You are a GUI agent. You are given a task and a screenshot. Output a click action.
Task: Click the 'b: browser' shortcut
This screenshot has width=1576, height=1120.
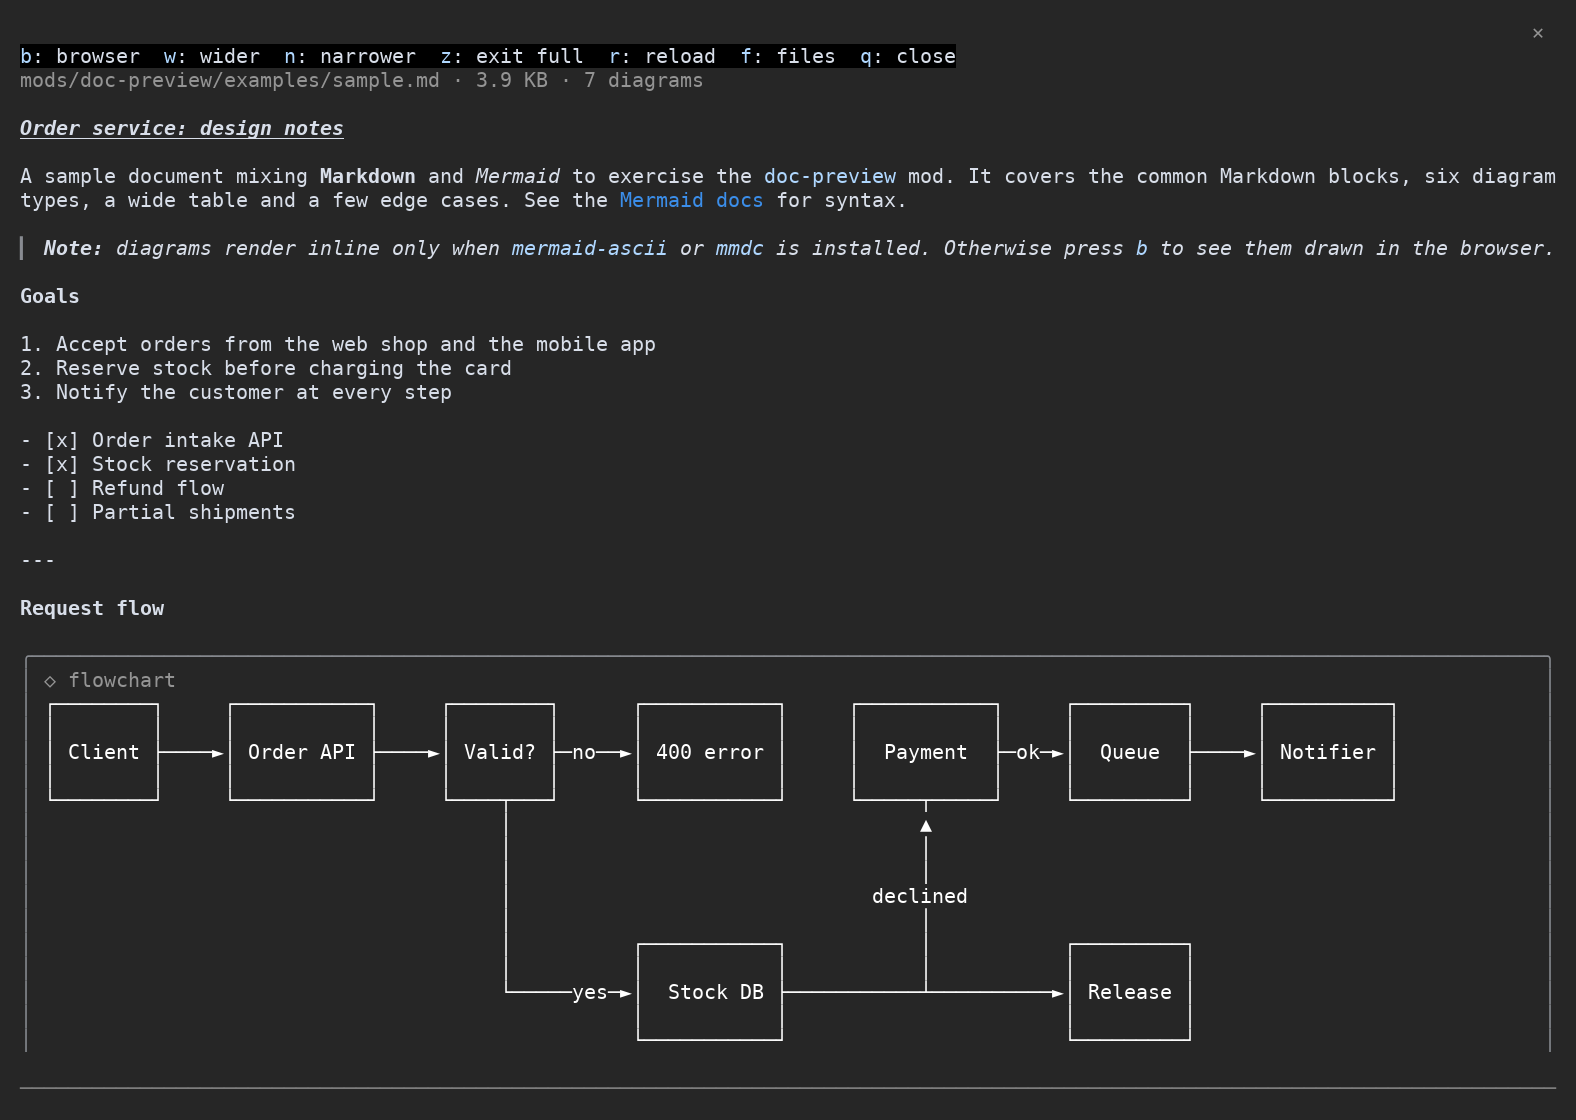point(80,56)
